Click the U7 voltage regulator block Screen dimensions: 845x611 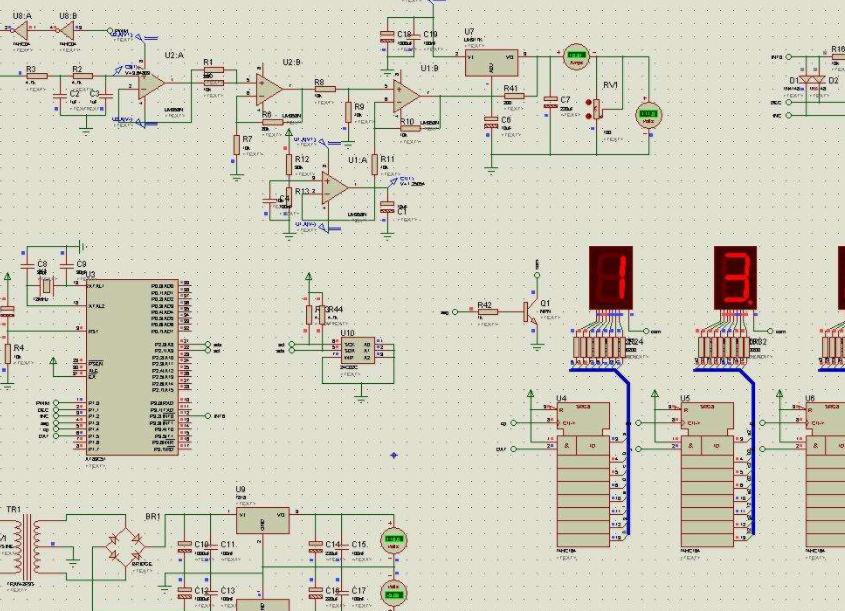click(491, 63)
